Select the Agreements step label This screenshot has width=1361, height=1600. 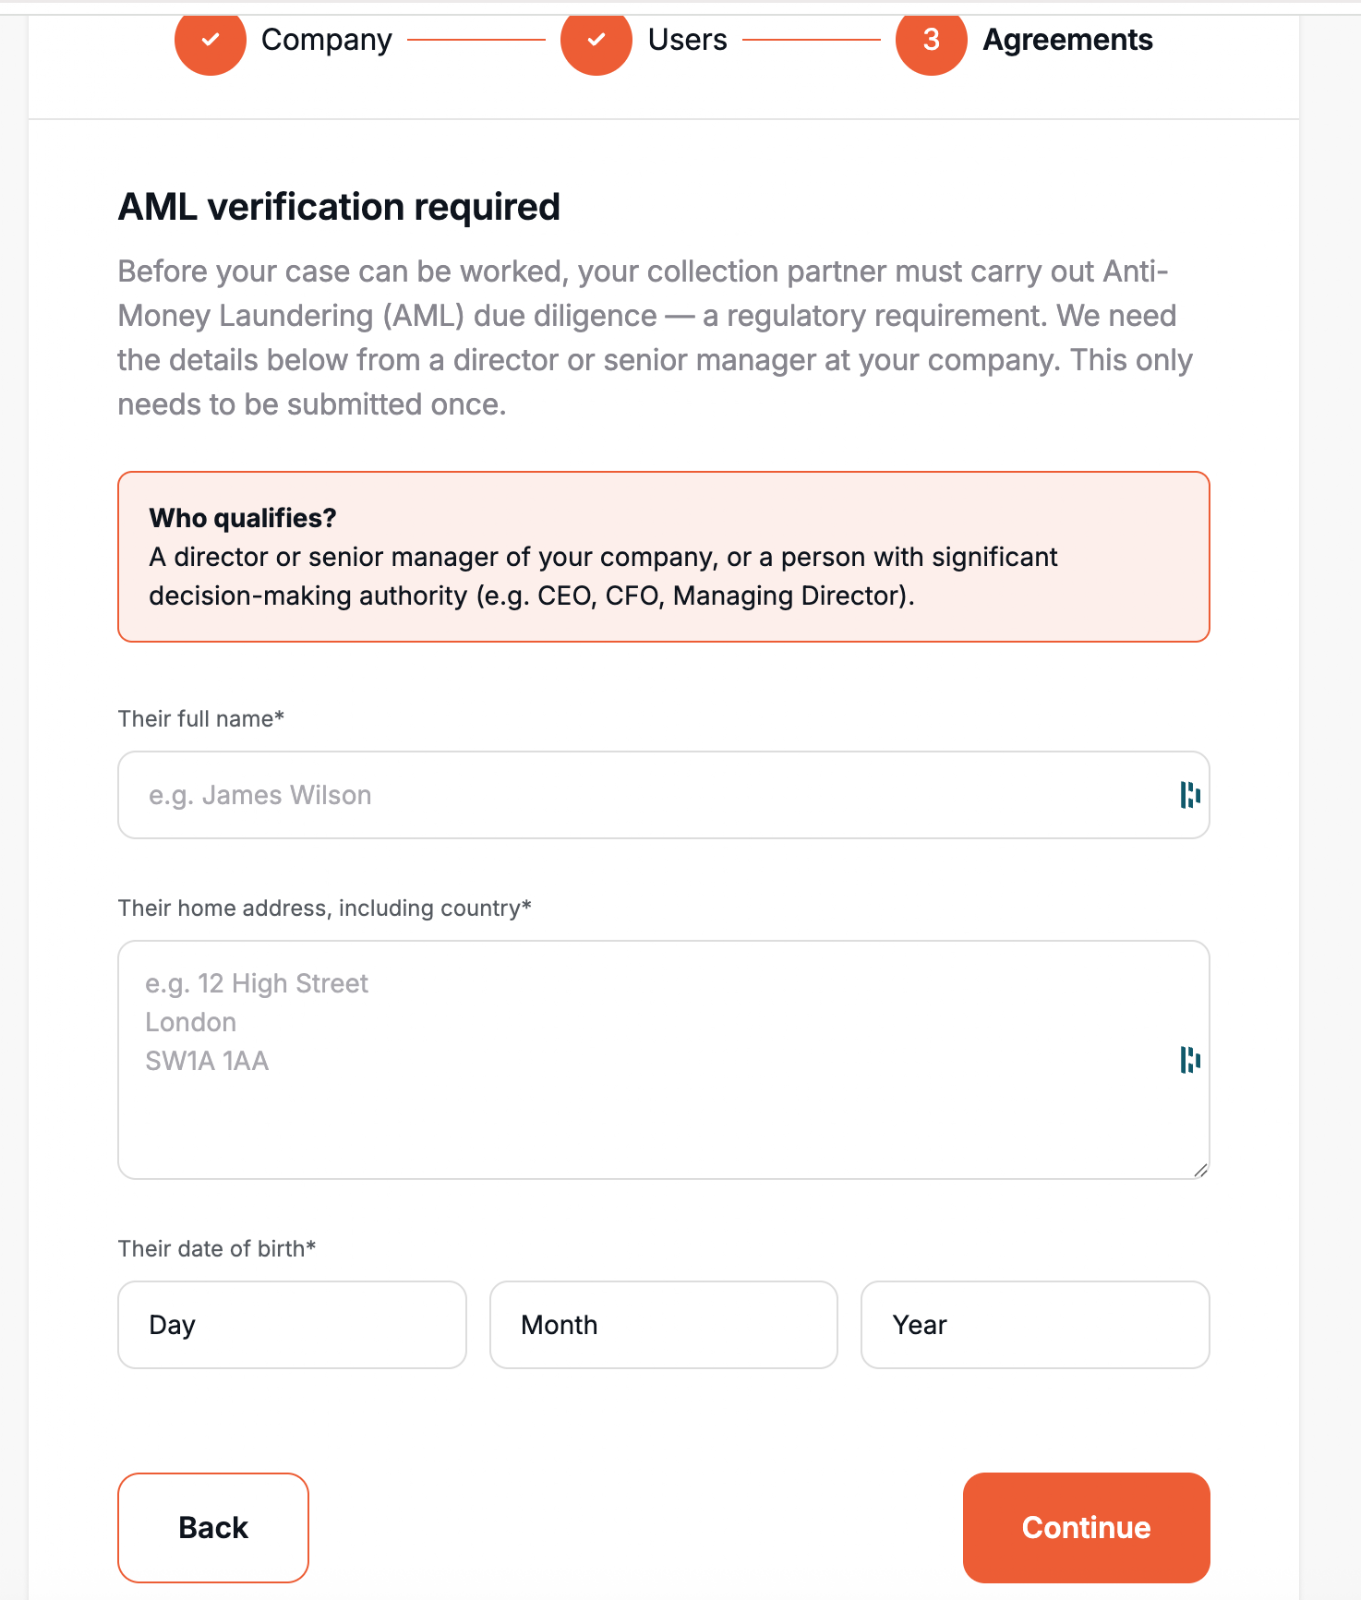point(1067,40)
